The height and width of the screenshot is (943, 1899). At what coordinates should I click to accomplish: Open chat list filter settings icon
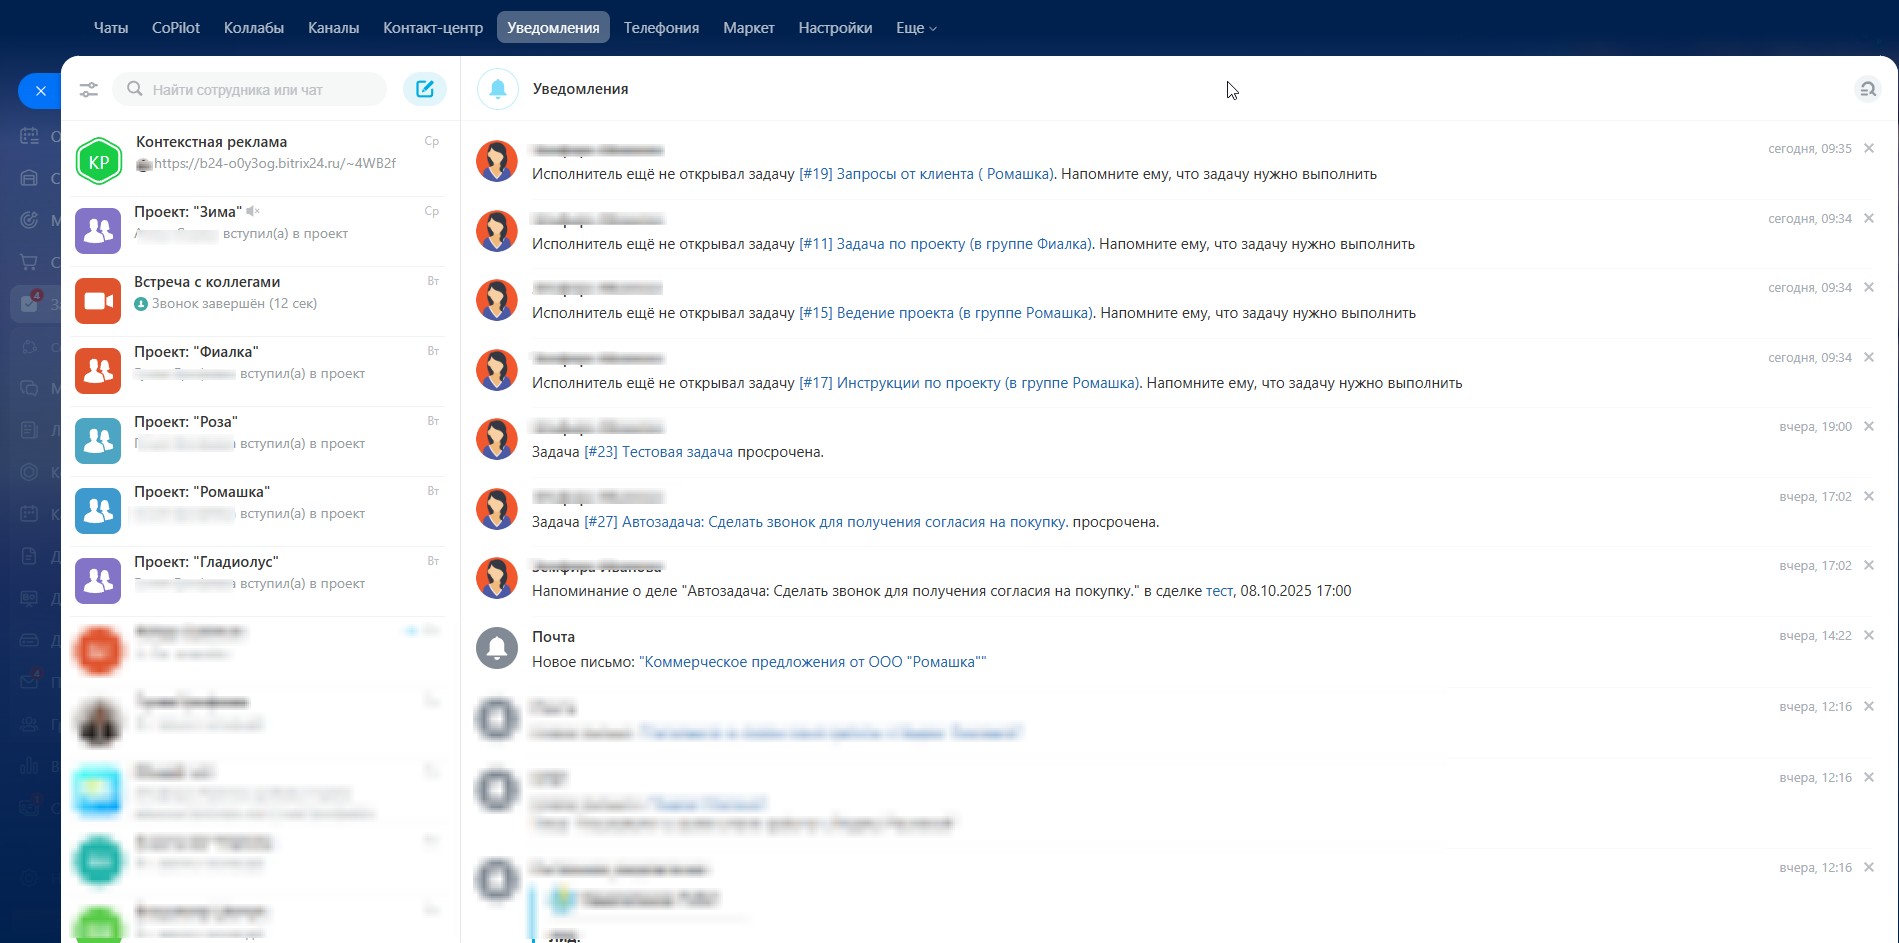pyautogui.click(x=89, y=90)
